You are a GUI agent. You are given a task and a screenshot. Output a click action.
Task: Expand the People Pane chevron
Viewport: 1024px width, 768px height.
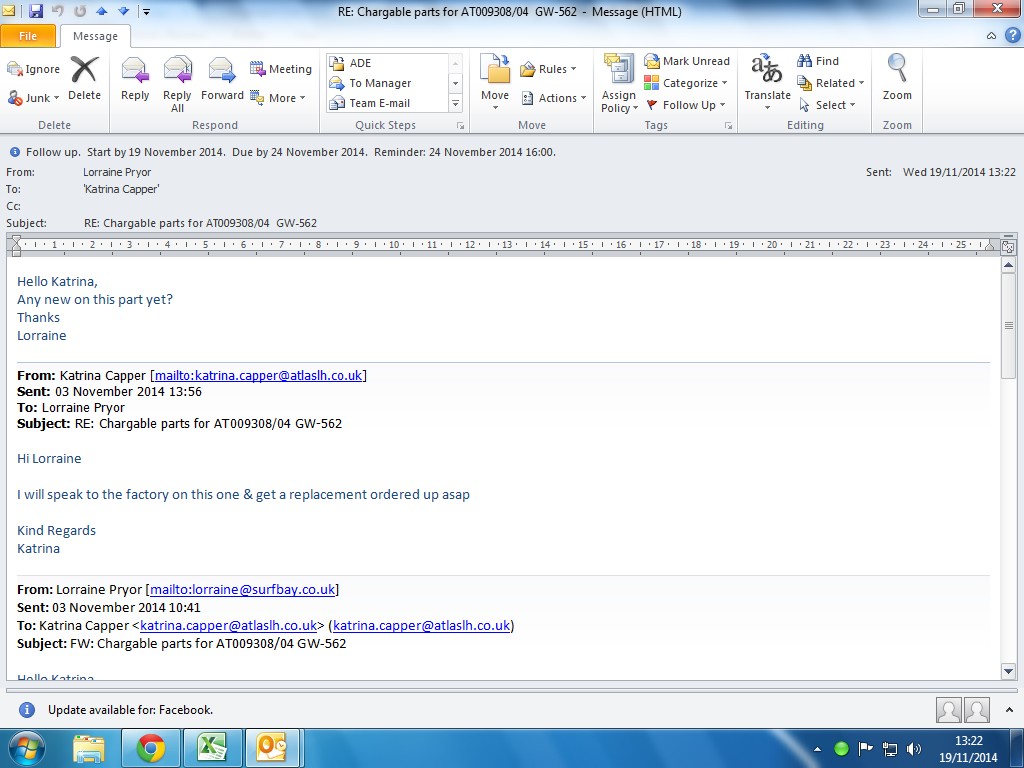tap(1010, 710)
